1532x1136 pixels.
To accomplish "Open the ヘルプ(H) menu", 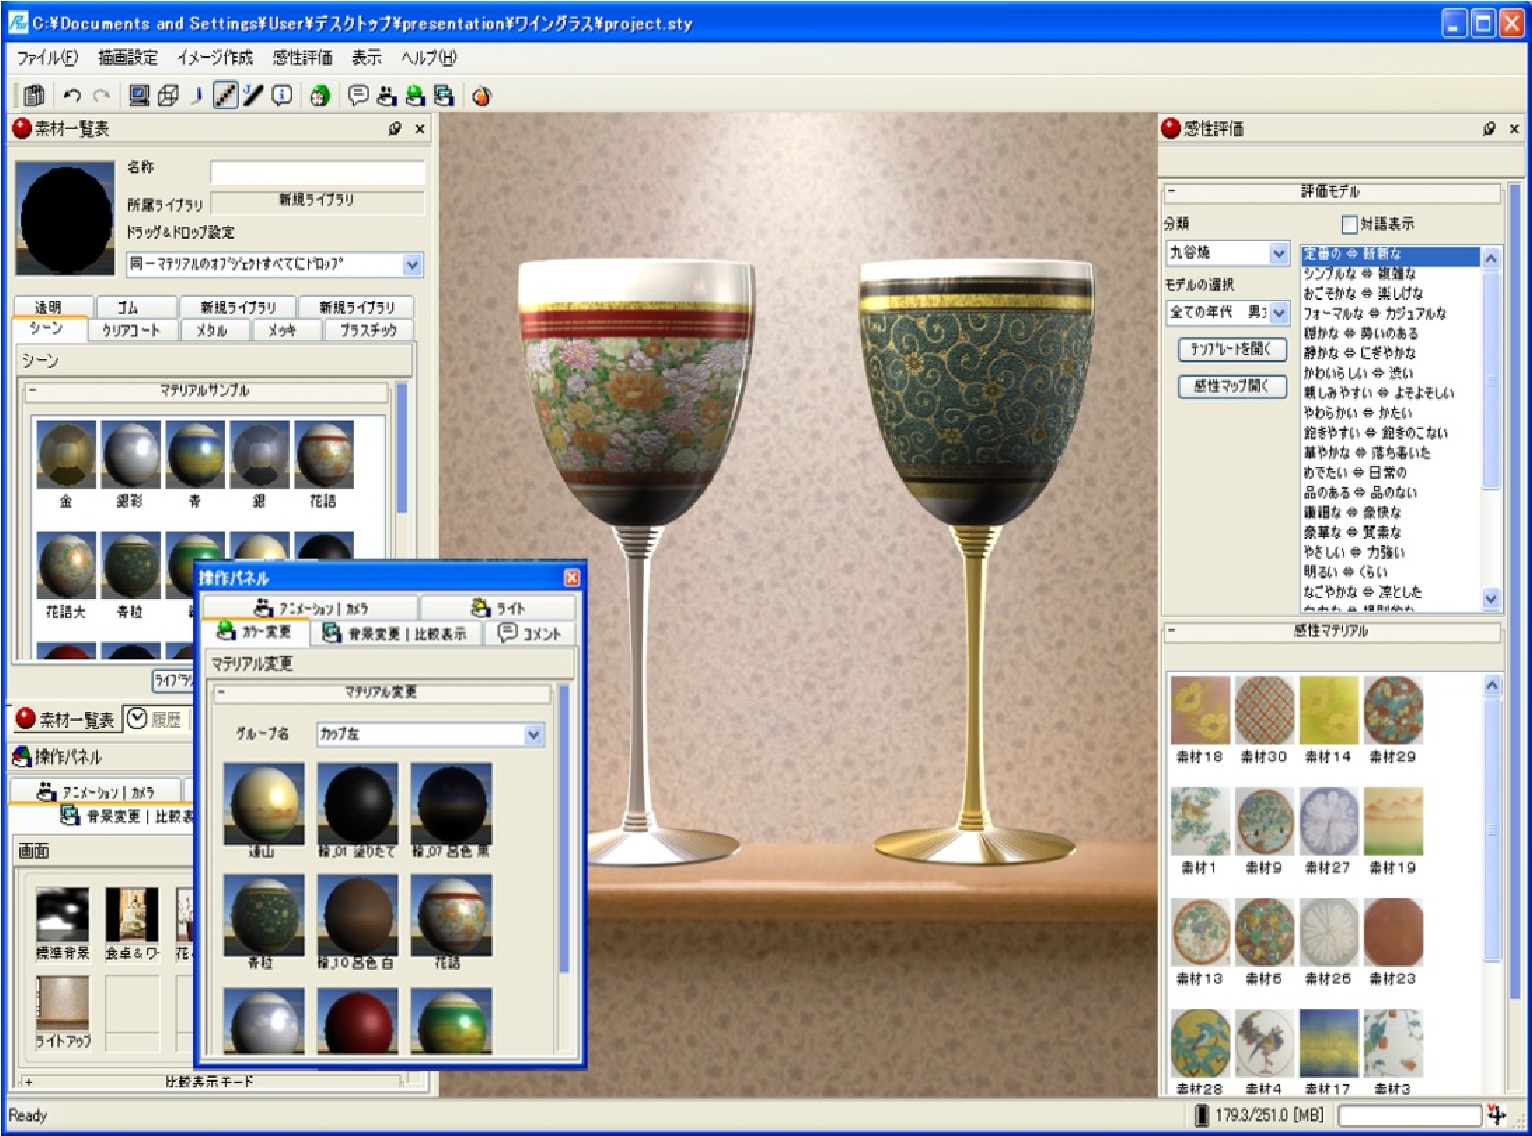I will click(x=429, y=58).
